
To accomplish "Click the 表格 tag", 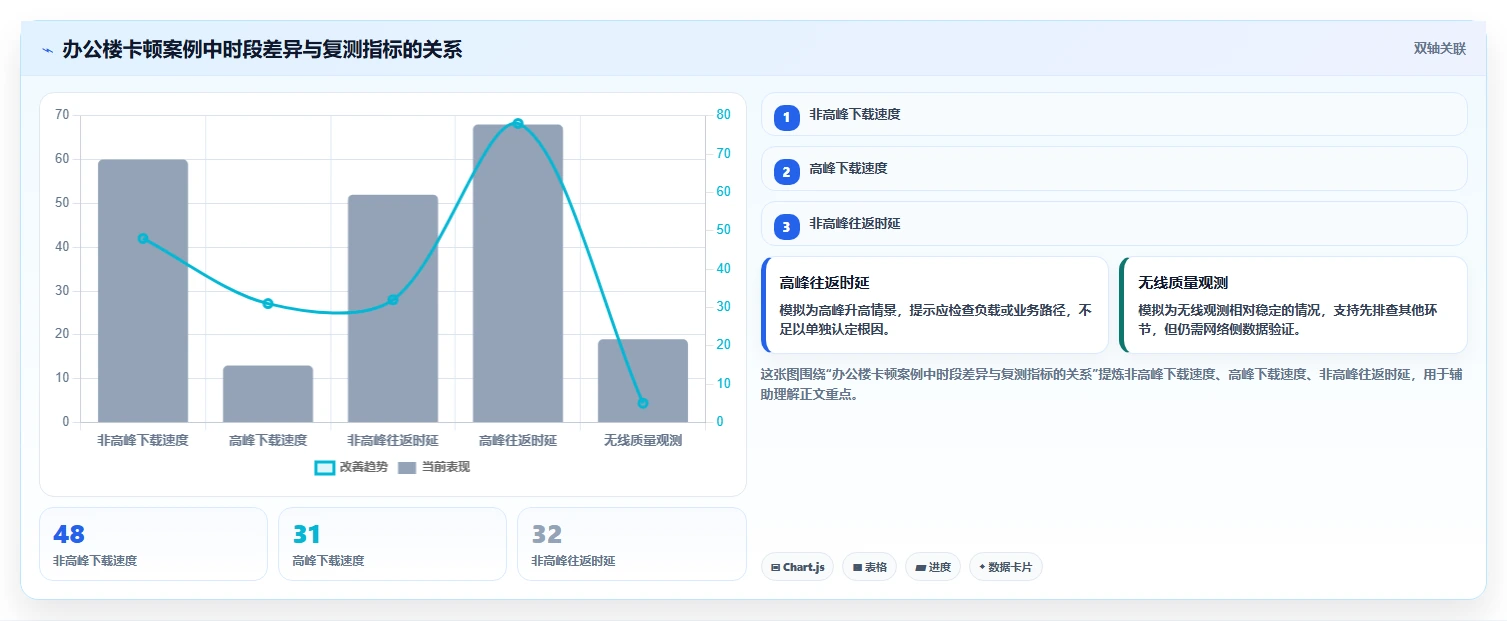I will pyautogui.click(x=870, y=567).
